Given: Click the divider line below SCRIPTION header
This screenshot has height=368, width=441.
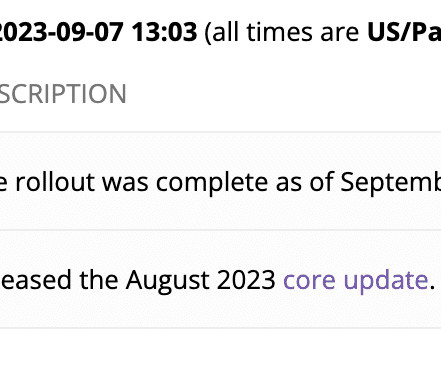Looking at the screenshot, I should [220, 132].
